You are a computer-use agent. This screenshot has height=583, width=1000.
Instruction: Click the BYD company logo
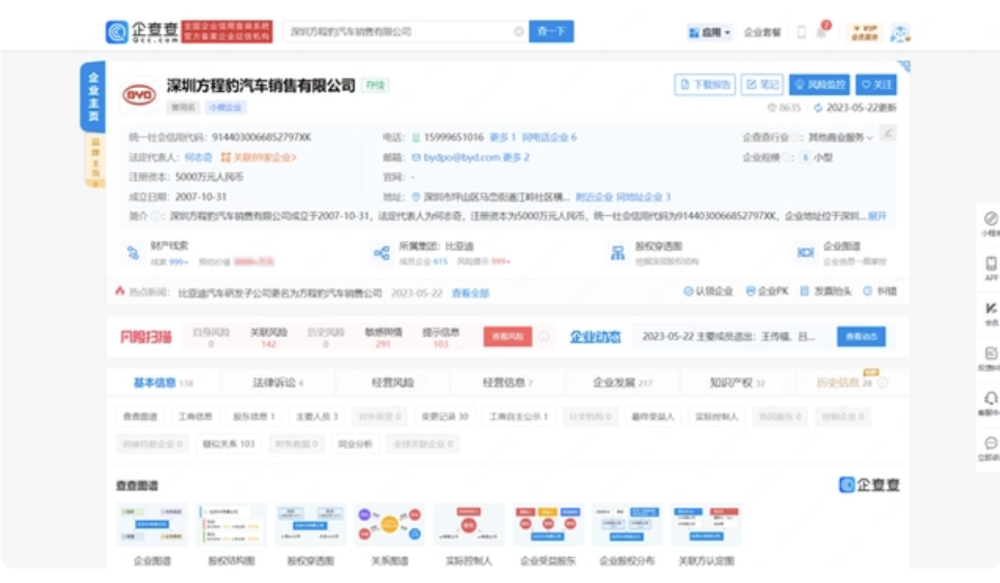pyautogui.click(x=138, y=95)
